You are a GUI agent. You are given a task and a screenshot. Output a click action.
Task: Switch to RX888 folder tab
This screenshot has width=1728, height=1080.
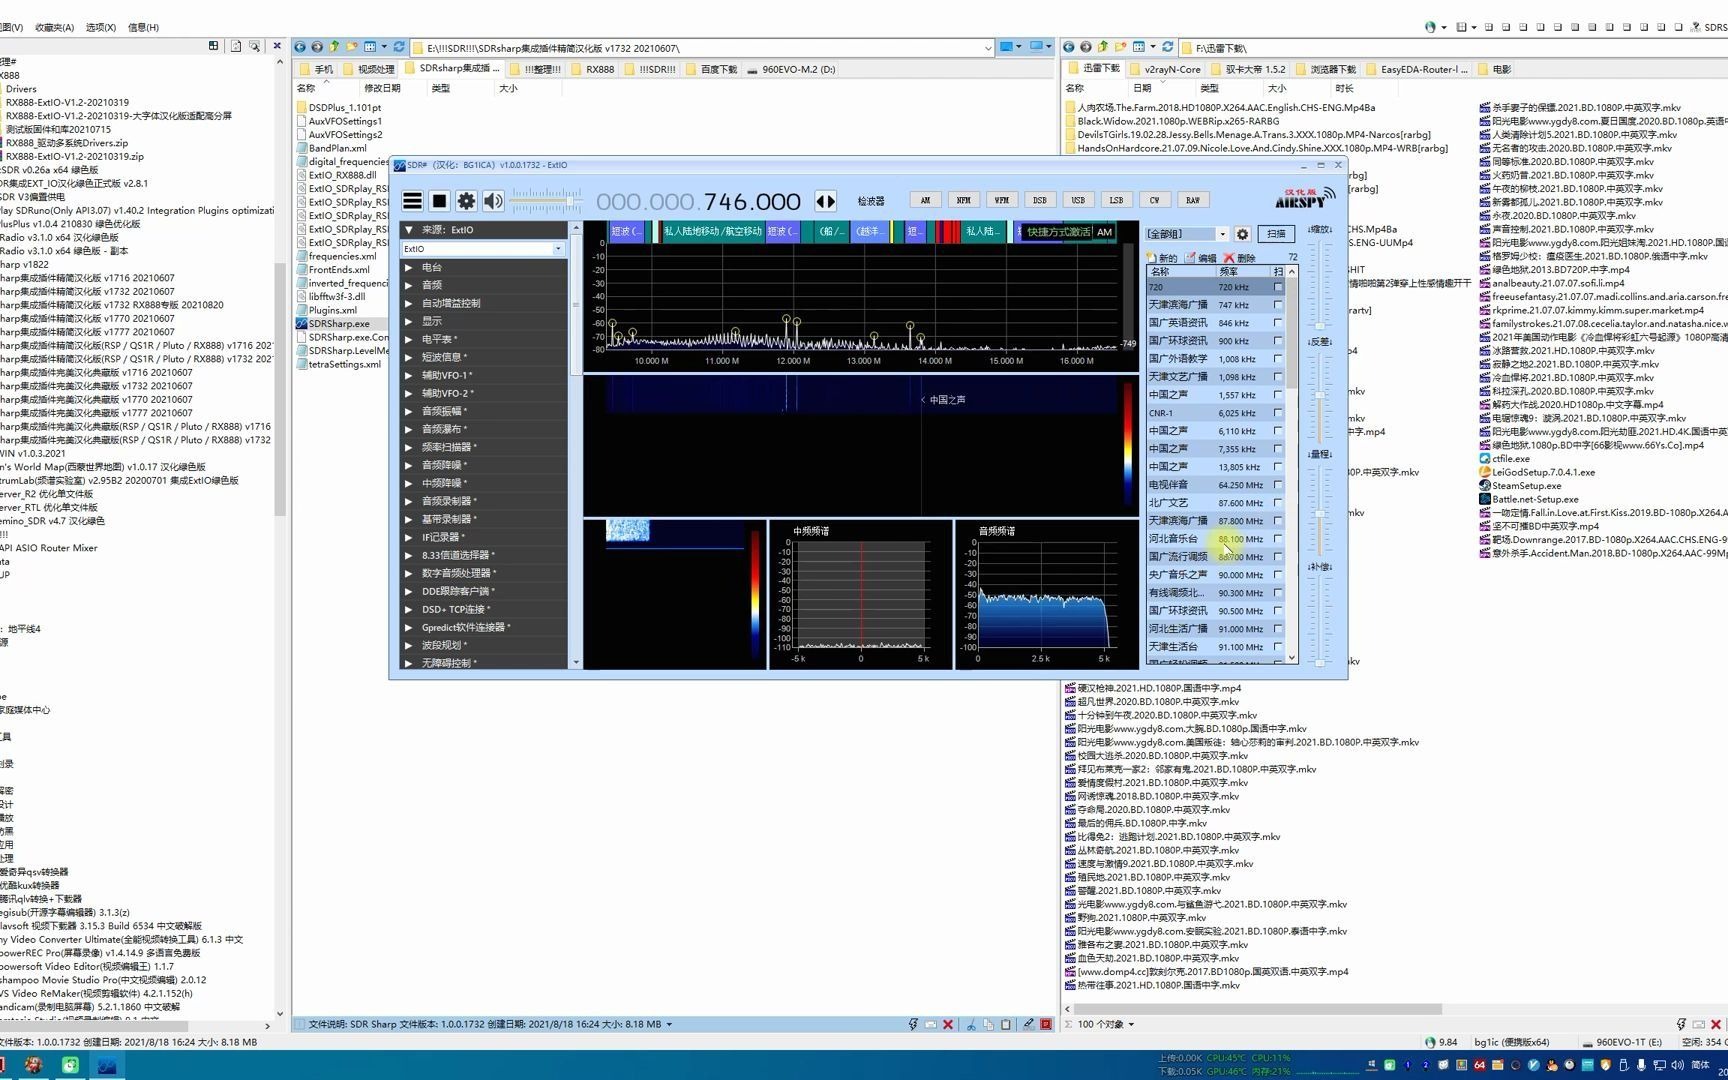[593, 69]
